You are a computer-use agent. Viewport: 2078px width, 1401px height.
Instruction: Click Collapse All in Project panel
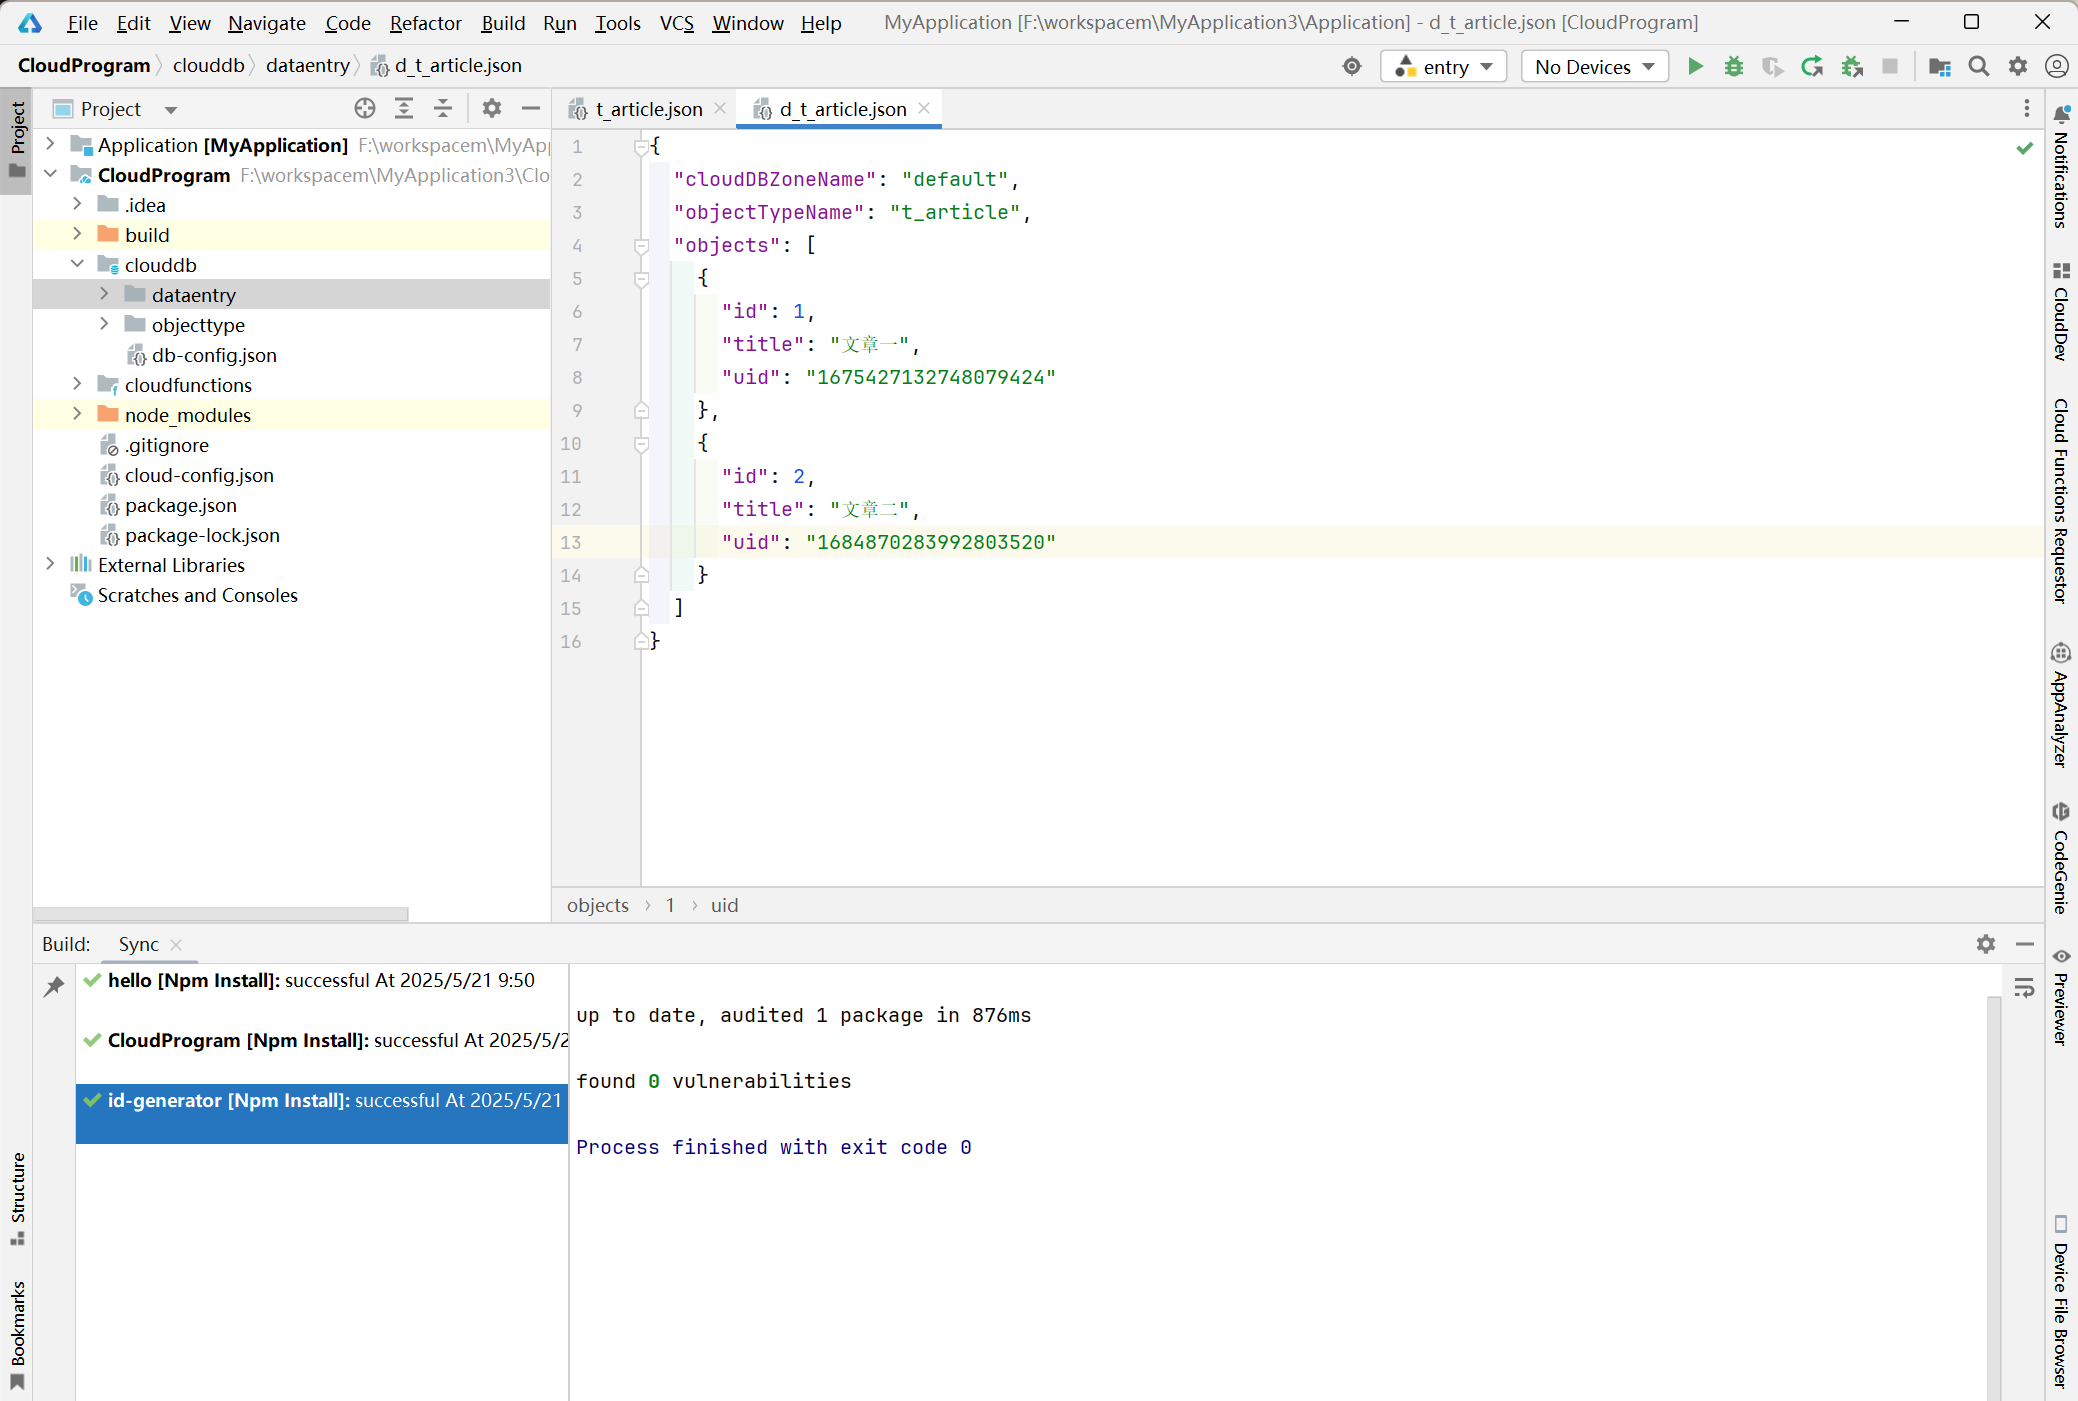click(443, 109)
